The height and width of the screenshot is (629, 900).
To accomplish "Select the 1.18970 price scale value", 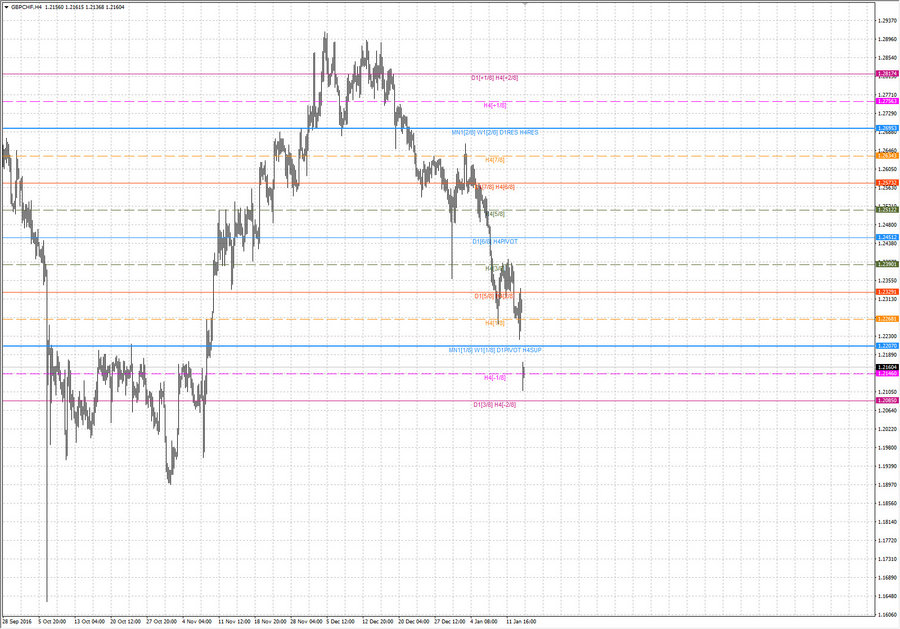I will point(887,485).
